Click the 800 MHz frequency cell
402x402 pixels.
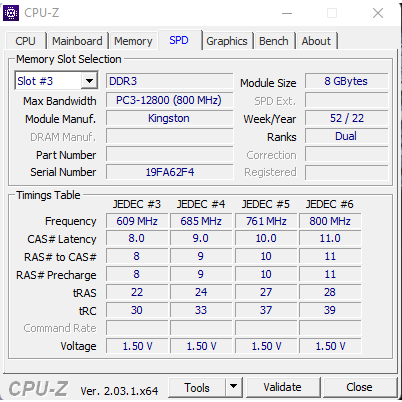pos(330,221)
